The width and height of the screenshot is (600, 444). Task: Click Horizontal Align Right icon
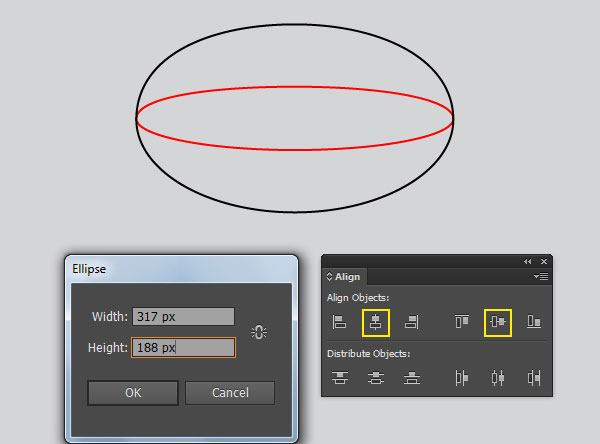412,322
